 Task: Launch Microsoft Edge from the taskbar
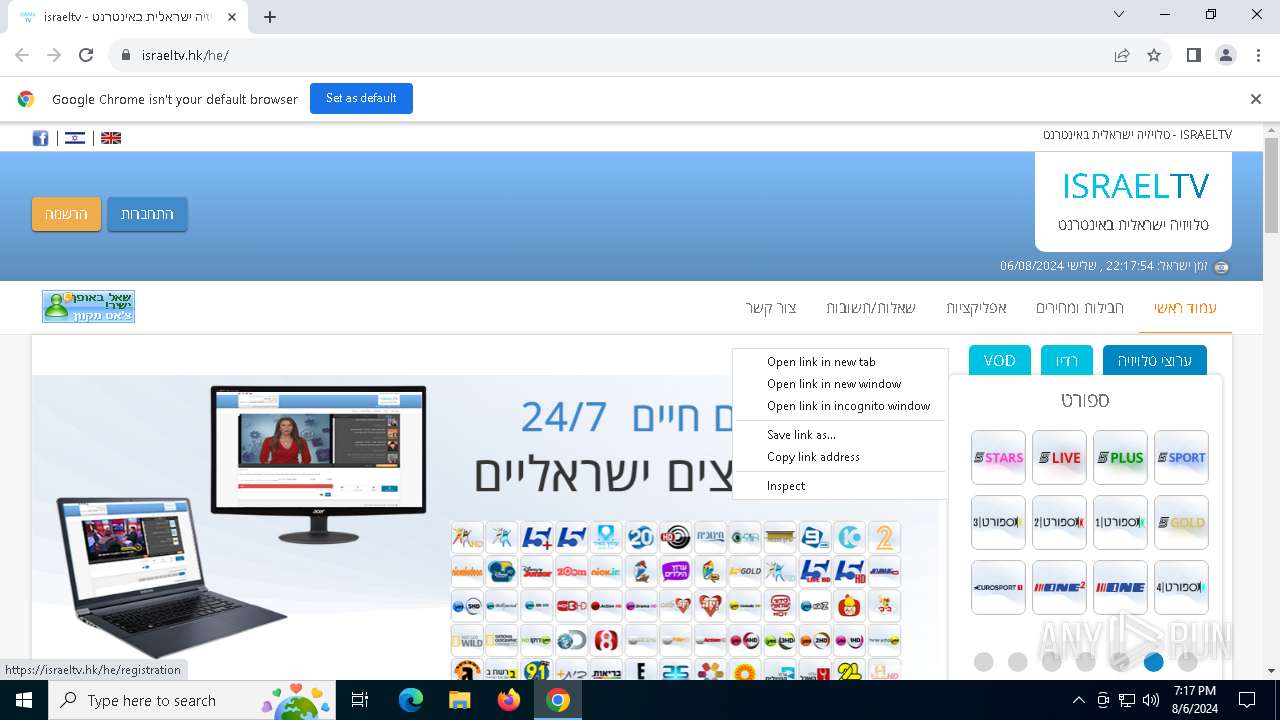(411, 700)
